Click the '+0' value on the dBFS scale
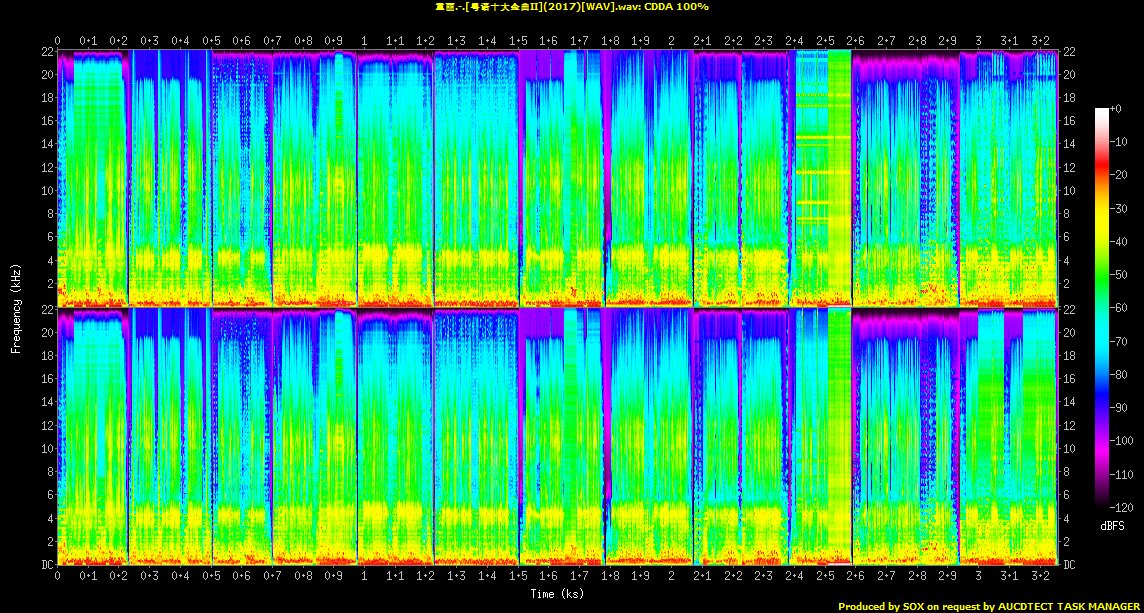1144x613 pixels. pyautogui.click(x=1116, y=109)
